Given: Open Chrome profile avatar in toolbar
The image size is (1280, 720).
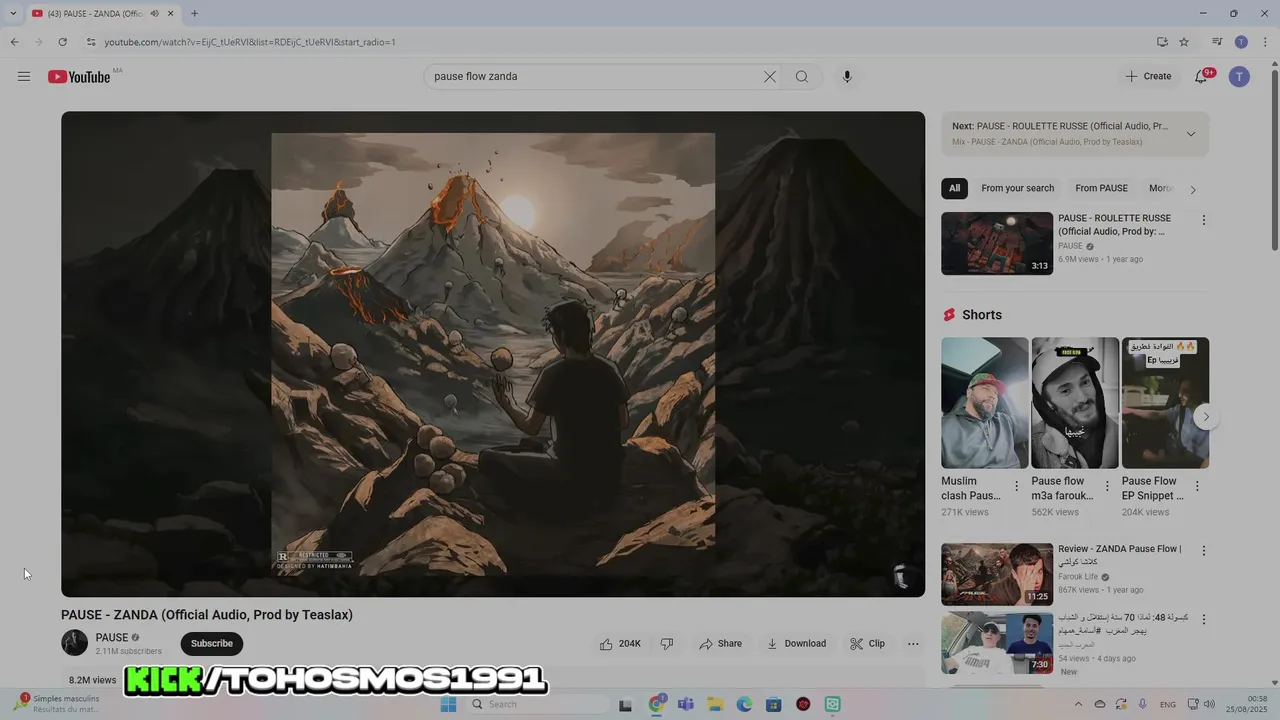Looking at the screenshot, I should pos(1241,42).
